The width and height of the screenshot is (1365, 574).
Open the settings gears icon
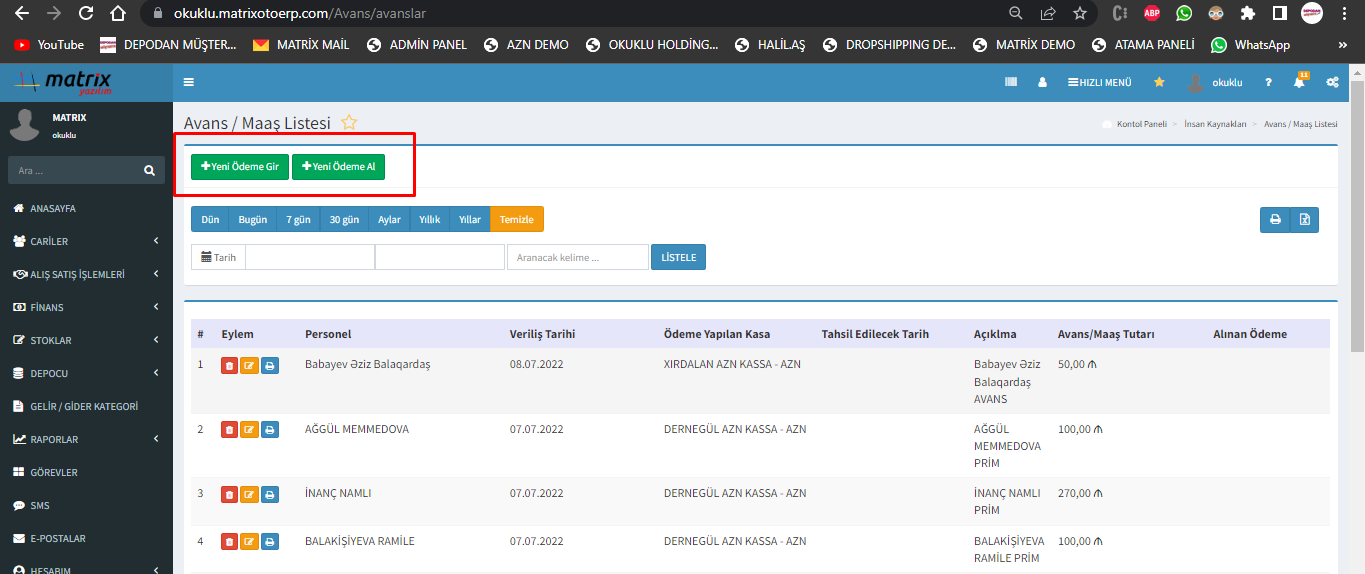tap(1332, 83)
